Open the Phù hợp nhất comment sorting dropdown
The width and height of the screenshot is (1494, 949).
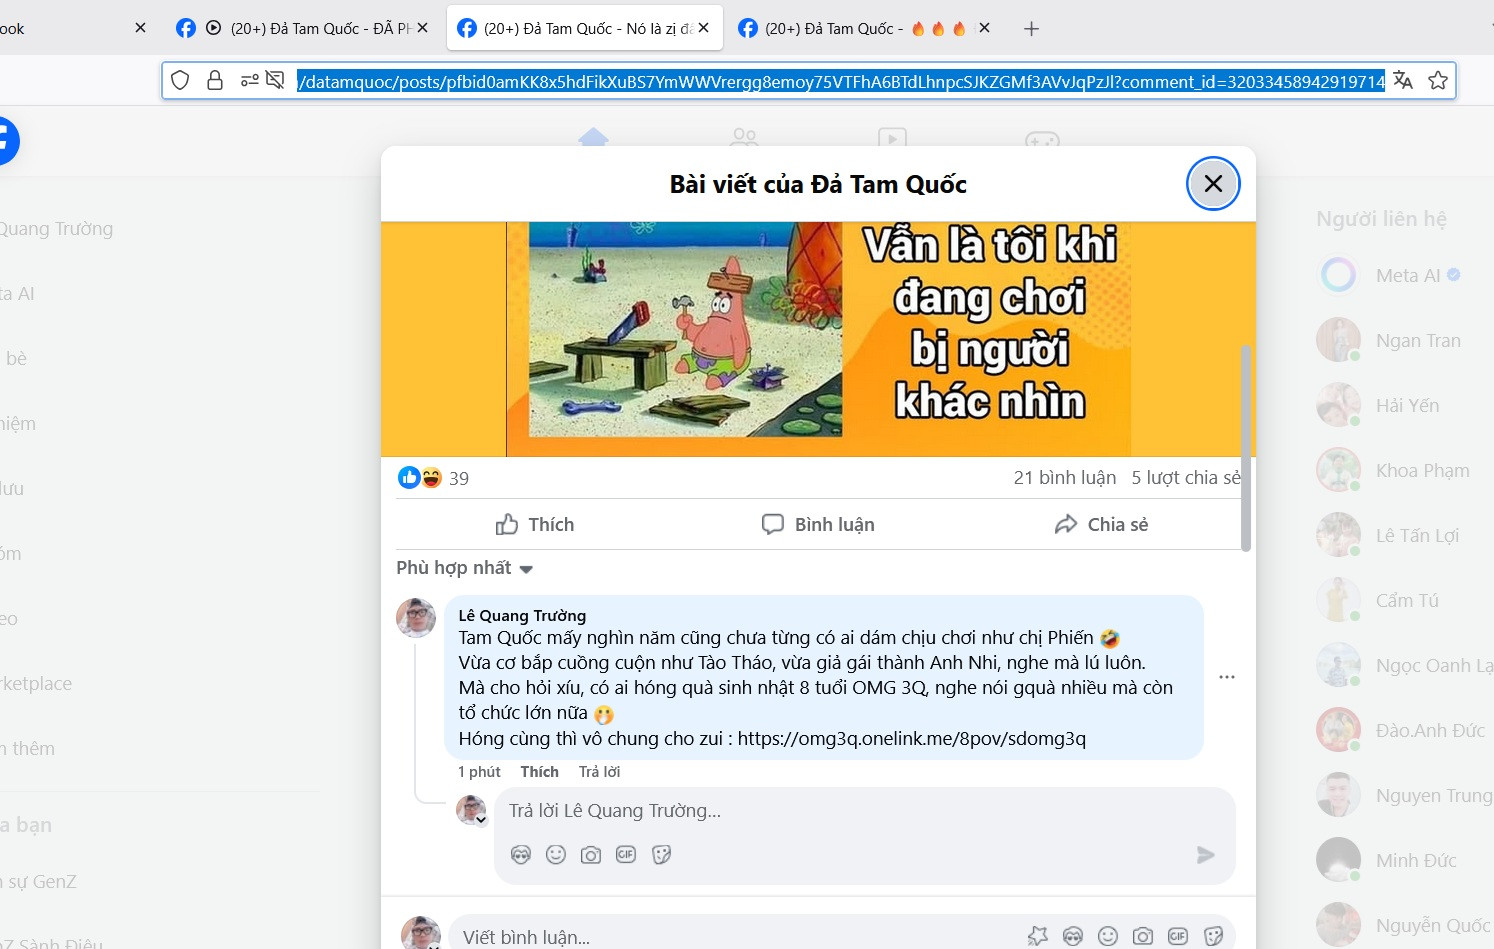coord(465,568)
